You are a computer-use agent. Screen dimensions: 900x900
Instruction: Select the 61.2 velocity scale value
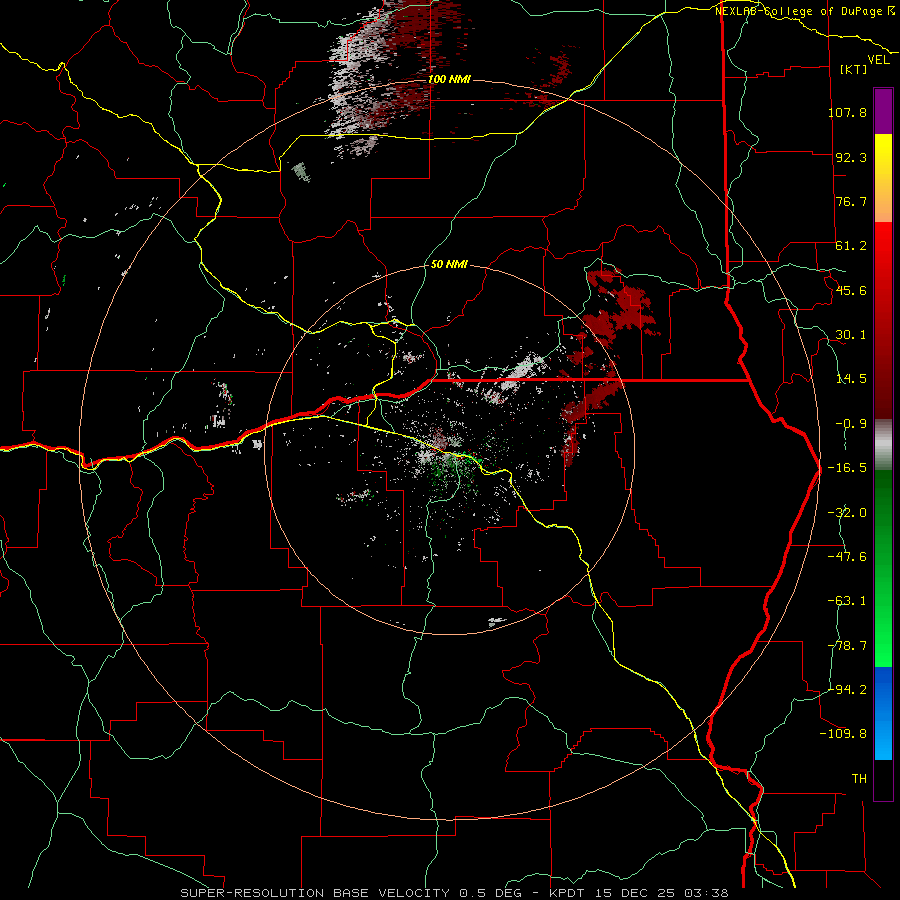851,246
